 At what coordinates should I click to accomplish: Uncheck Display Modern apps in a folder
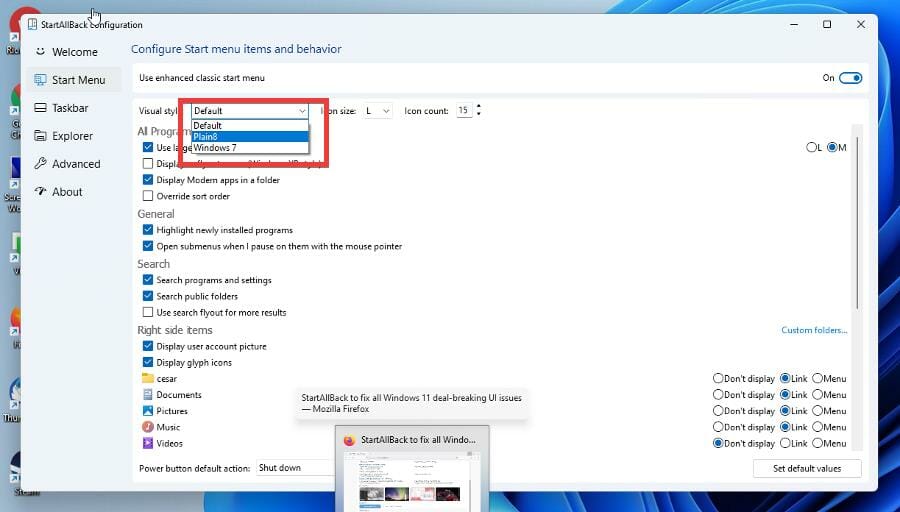(x=148, y=180)
